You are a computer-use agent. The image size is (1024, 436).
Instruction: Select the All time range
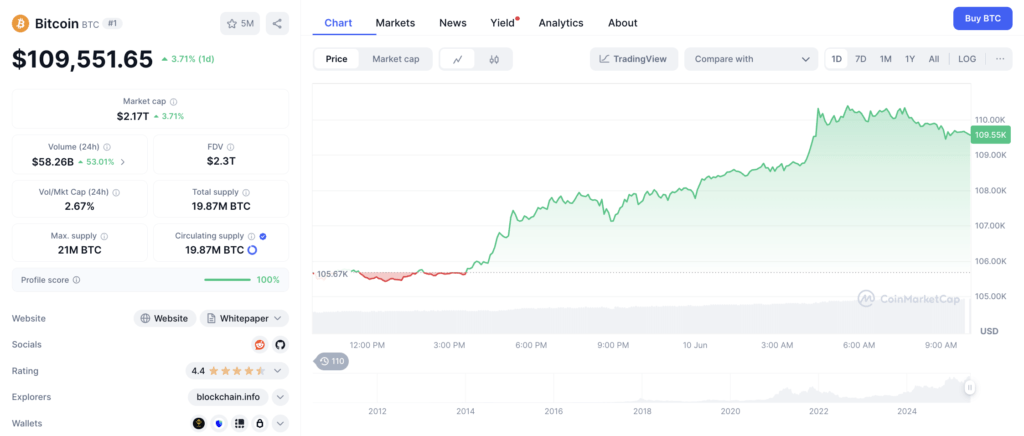(x=934, y=59)
